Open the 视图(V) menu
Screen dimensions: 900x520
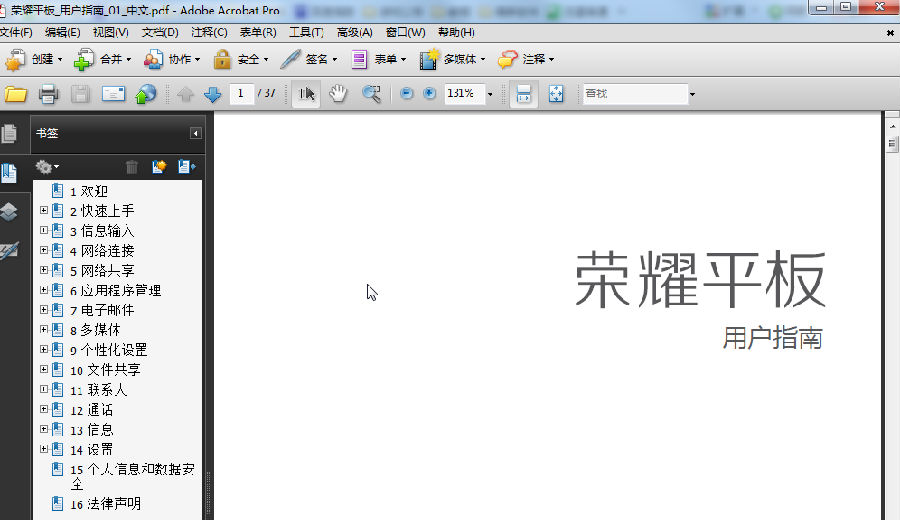(110, 33)
